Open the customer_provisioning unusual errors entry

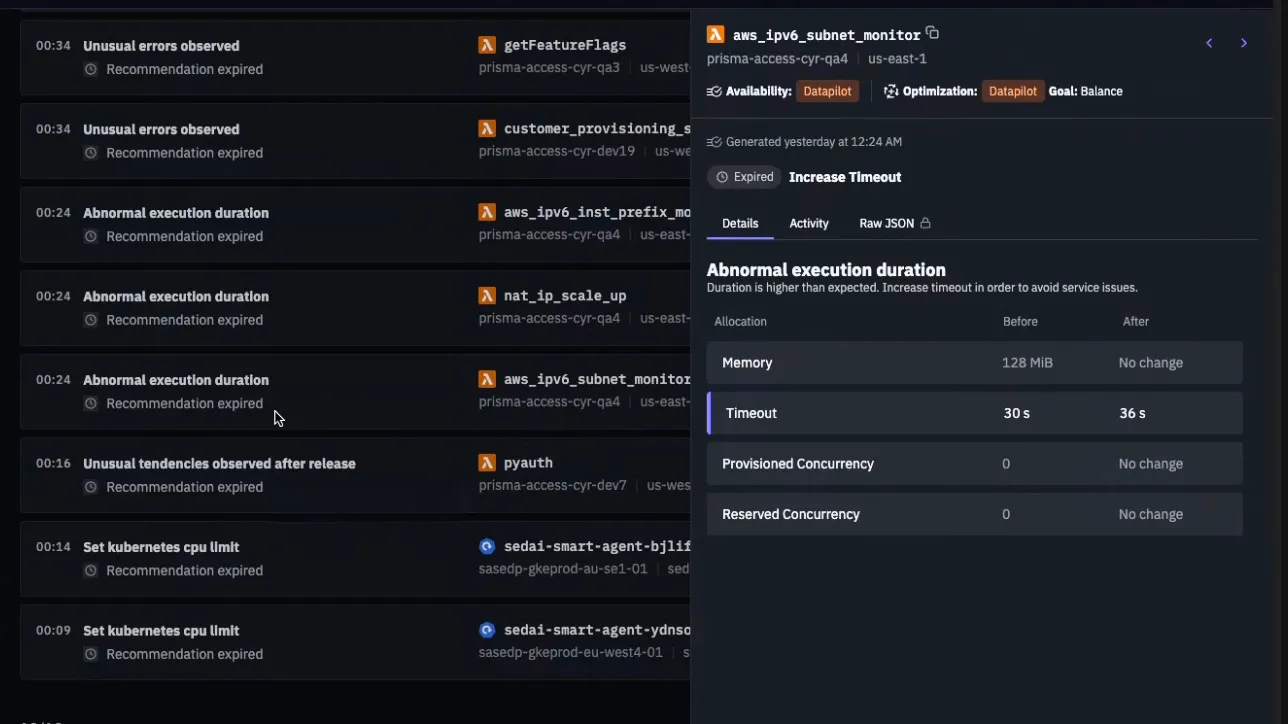click(355, 141)
